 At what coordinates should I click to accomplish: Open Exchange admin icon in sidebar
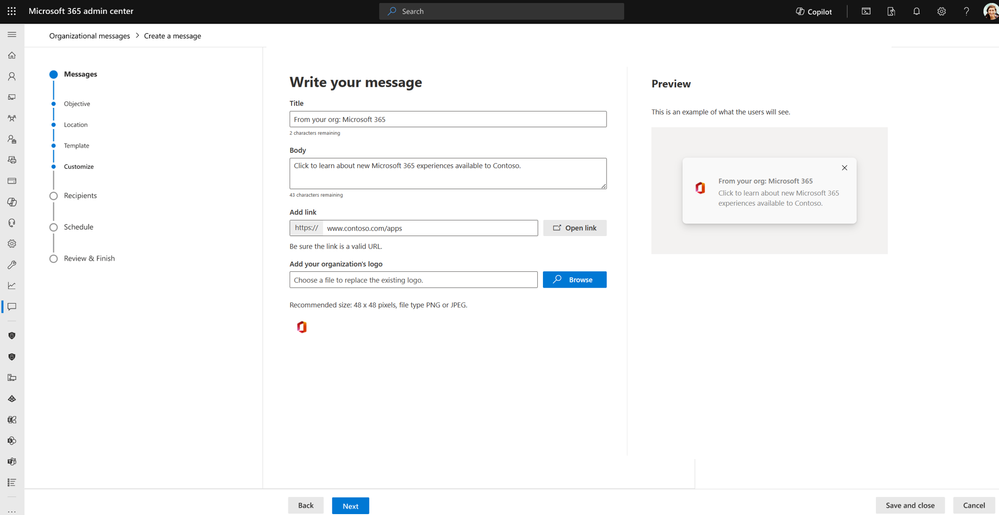pos(11,419)
